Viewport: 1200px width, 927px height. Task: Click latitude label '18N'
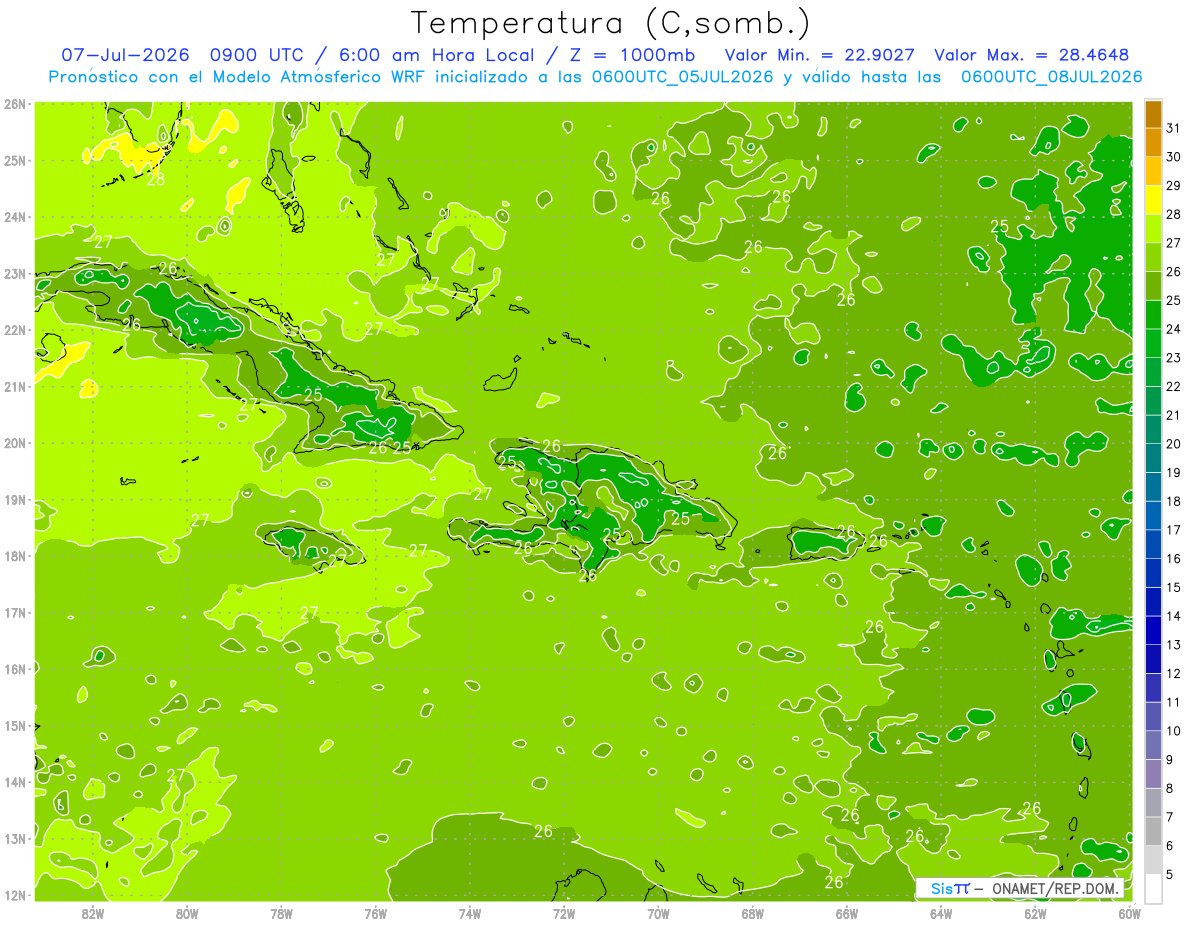(15, 556)
